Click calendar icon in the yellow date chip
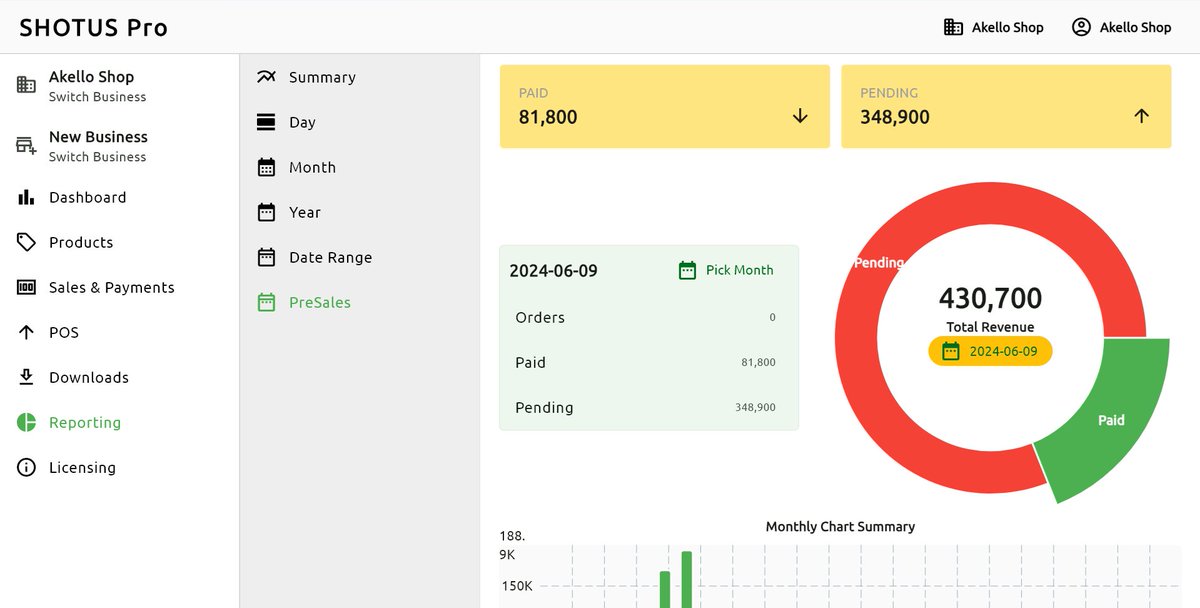Image resolution: width=1200 pixels, height=608 pixels. (951, 351)
